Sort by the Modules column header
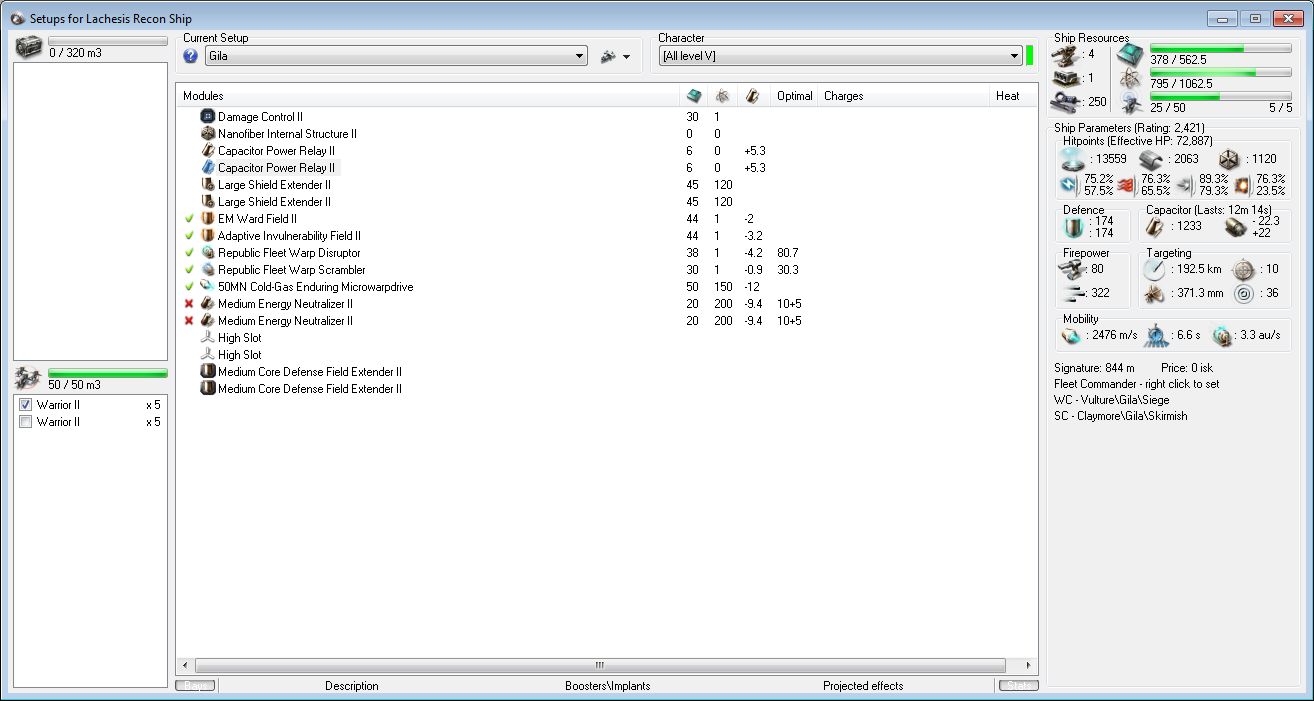 (428, 96)
